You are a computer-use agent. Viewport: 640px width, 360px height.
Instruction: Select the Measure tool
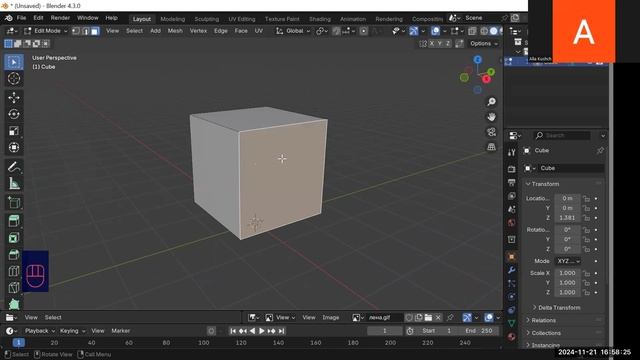point(14,184)
